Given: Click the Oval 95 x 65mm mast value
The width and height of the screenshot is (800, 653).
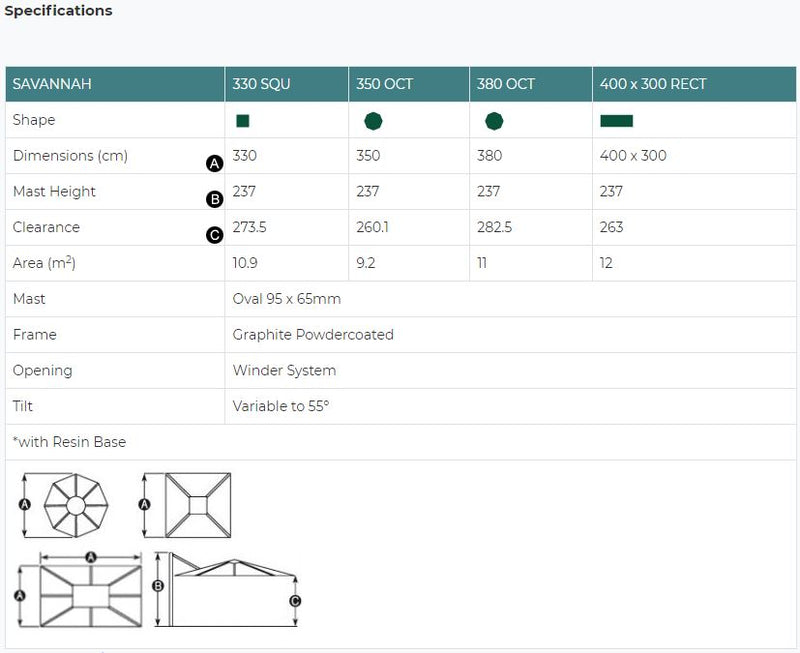Looking at the screenshot, I should pos(287,298).
